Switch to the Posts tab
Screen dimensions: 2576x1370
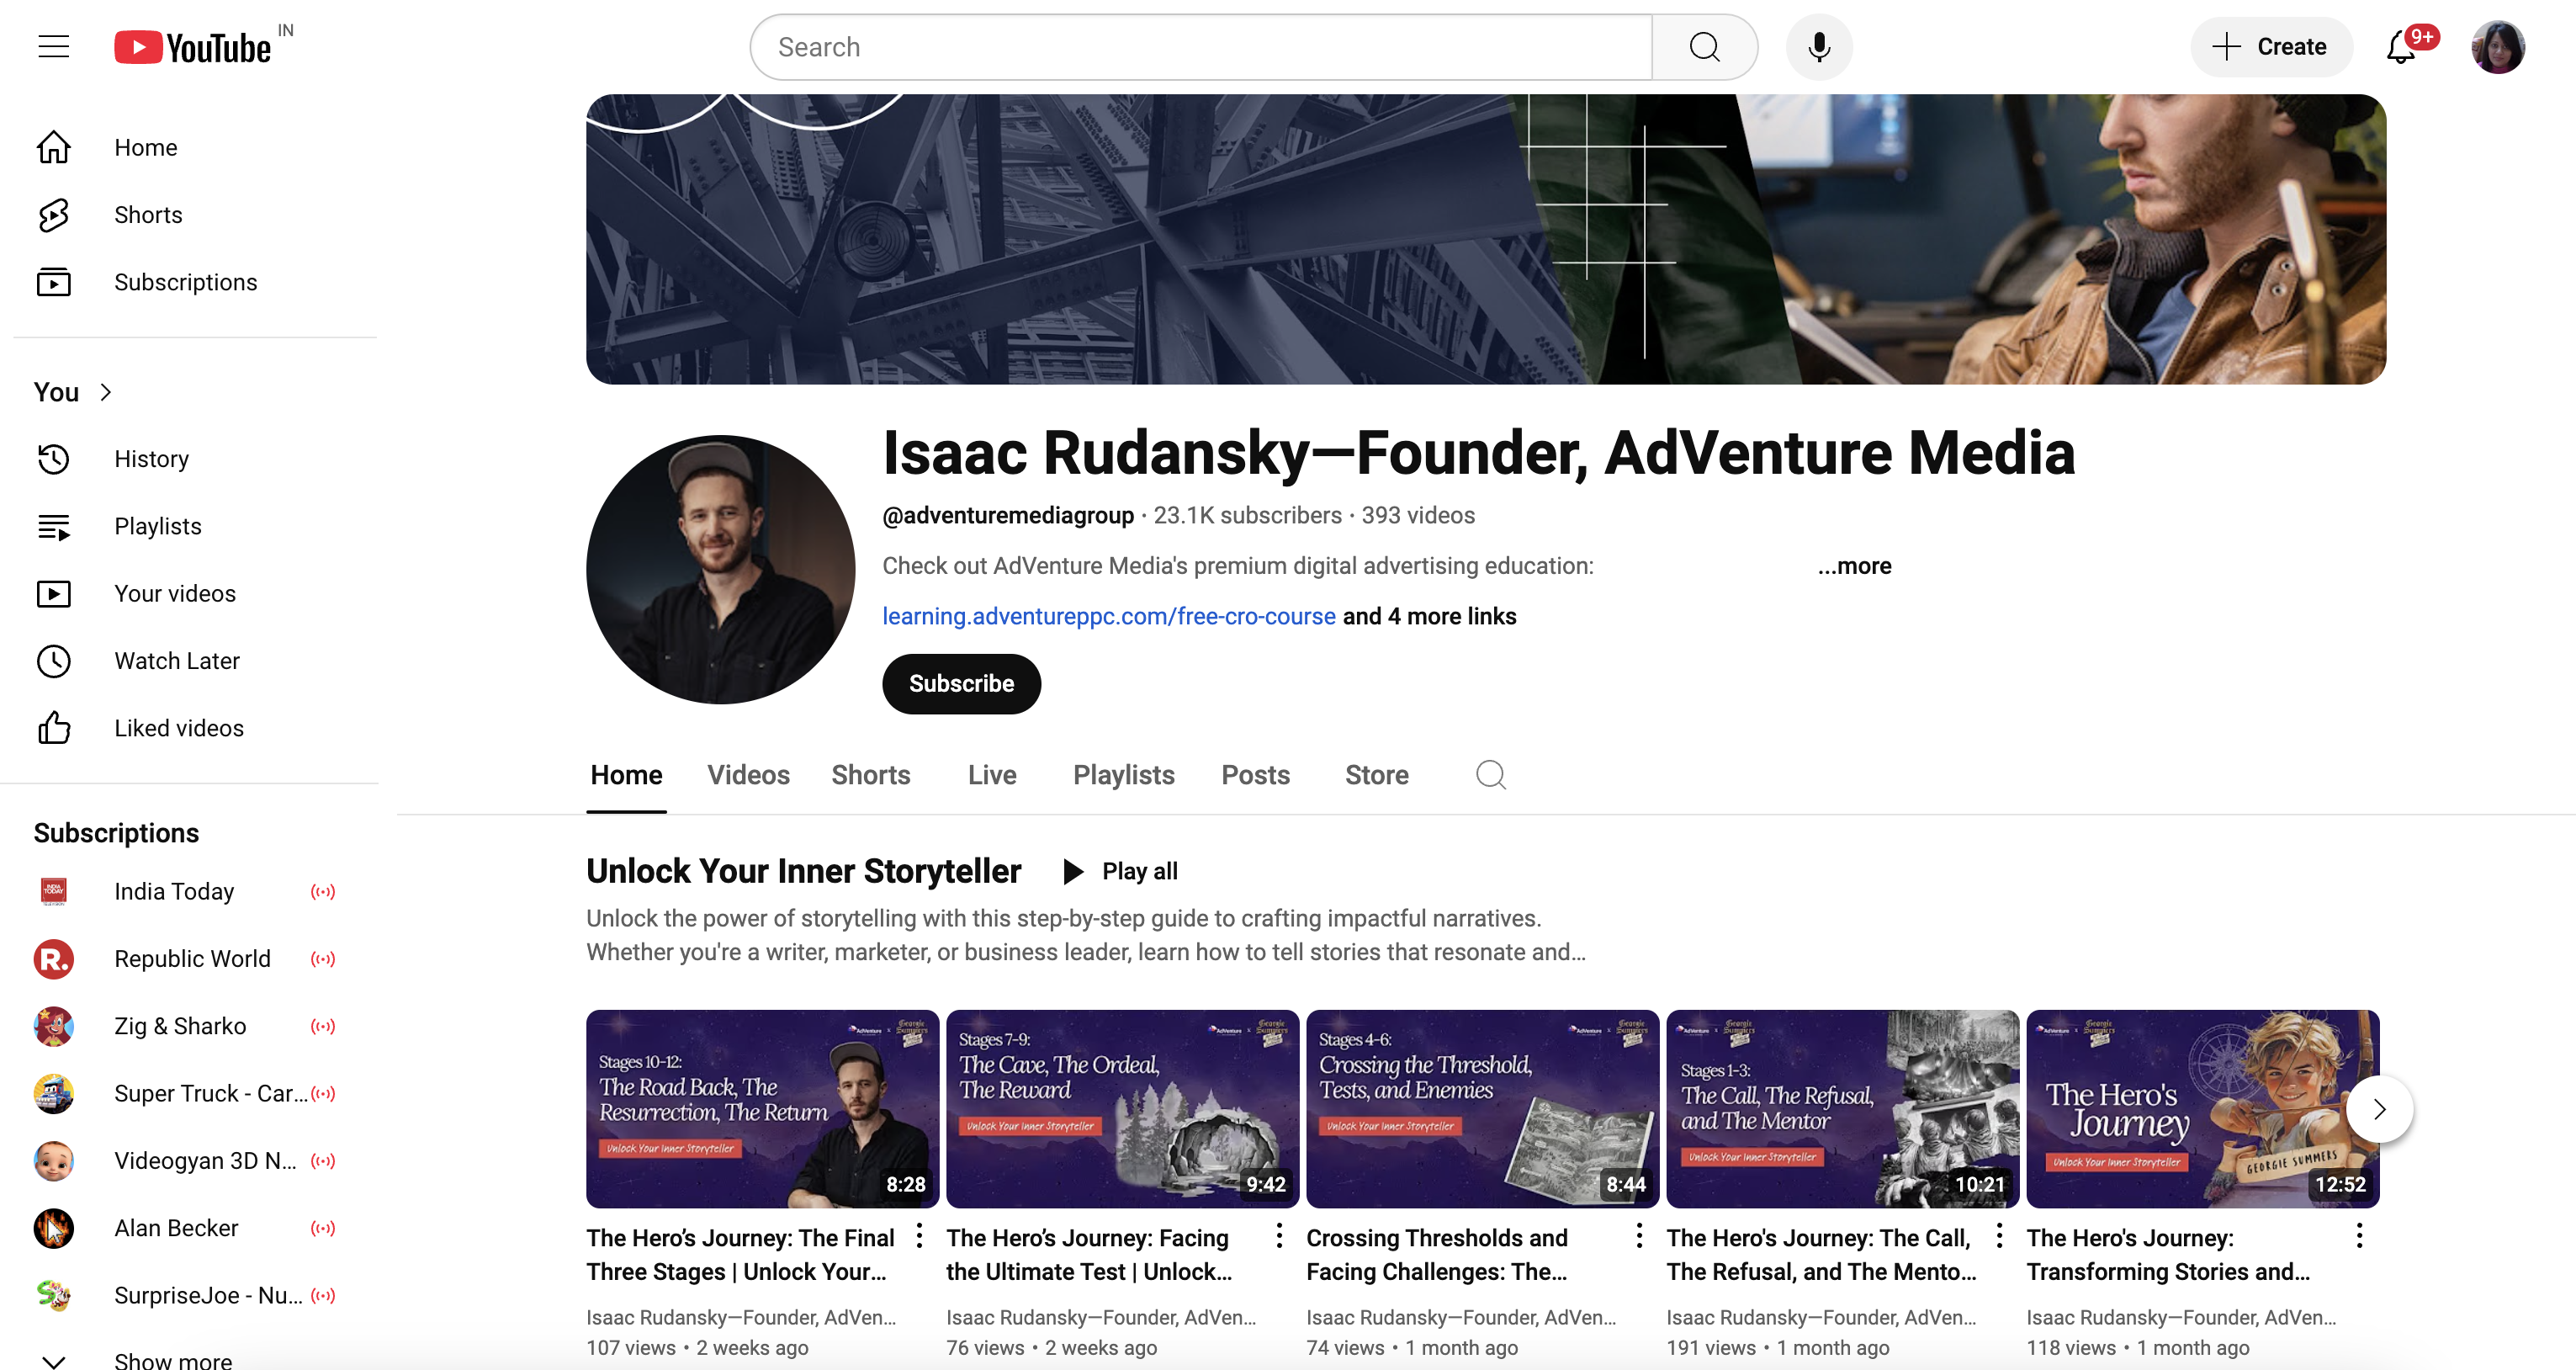pos(1255,774)
